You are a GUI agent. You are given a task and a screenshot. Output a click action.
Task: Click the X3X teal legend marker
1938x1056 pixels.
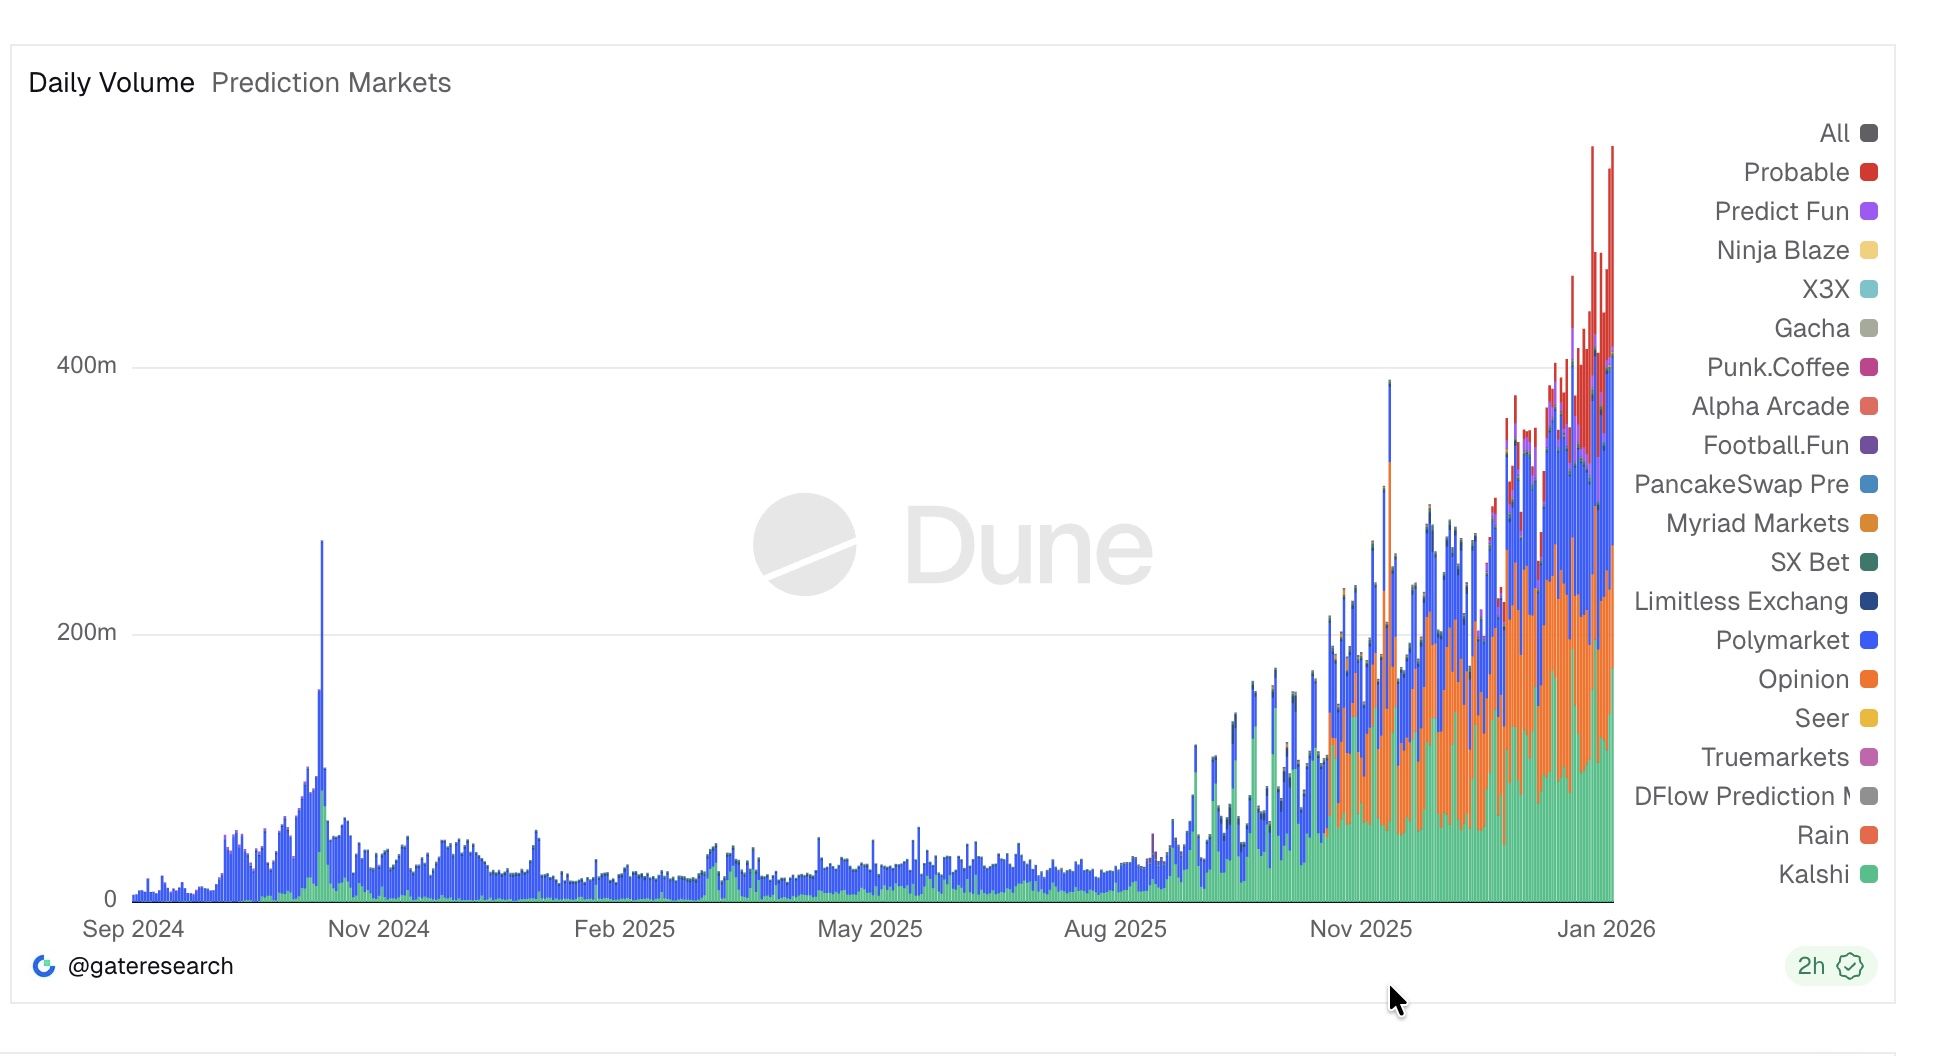click(1868, 289)
